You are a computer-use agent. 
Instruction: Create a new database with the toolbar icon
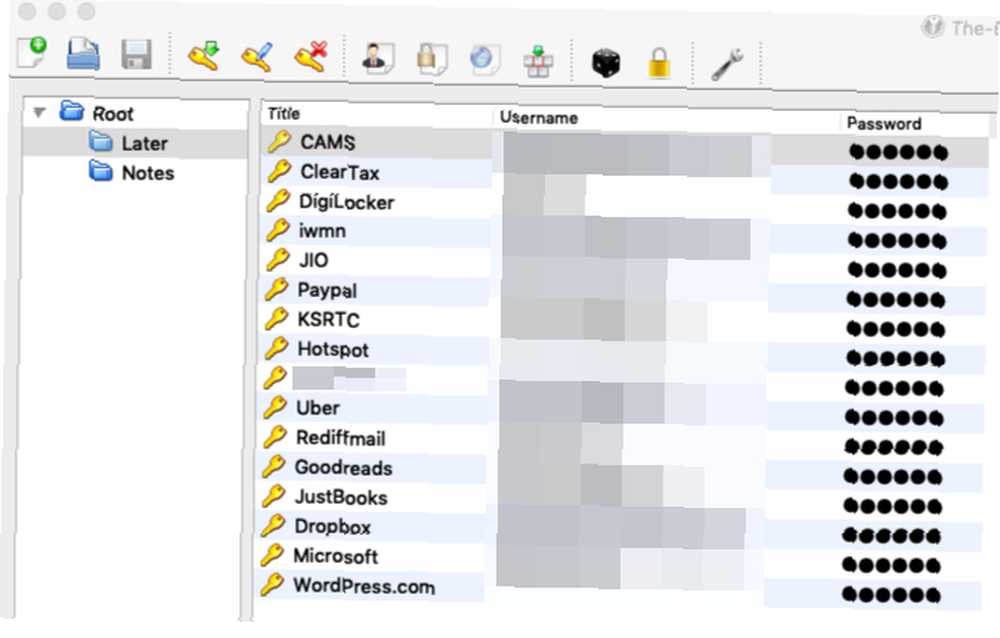(32, 53)
